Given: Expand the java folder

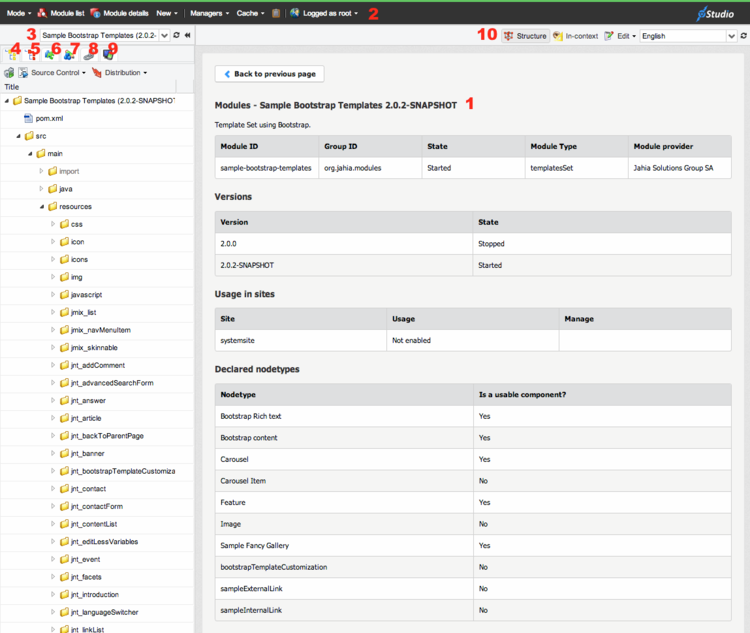Looking at the screenshot, I should pyautogui.click(x=41, y=189).
